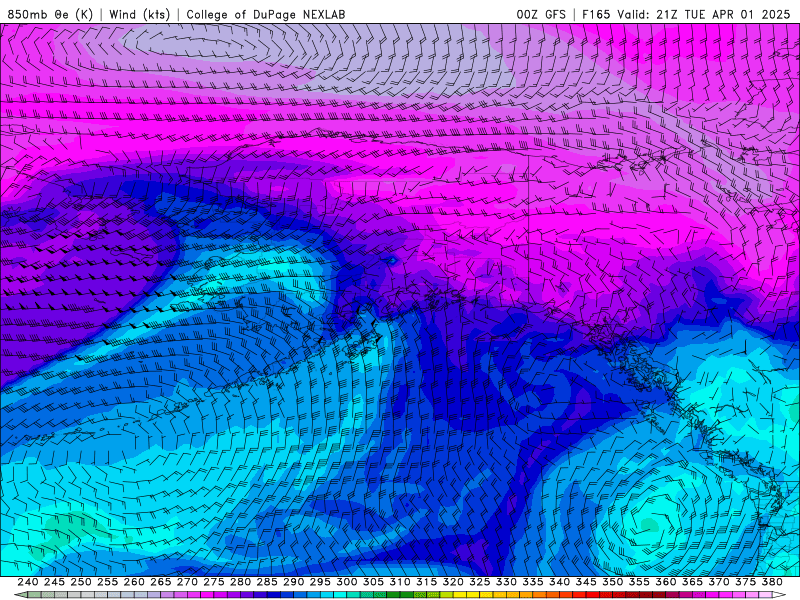800x600 pixels.
Task: Click the 265 value on the color scale
Action: 160,582
